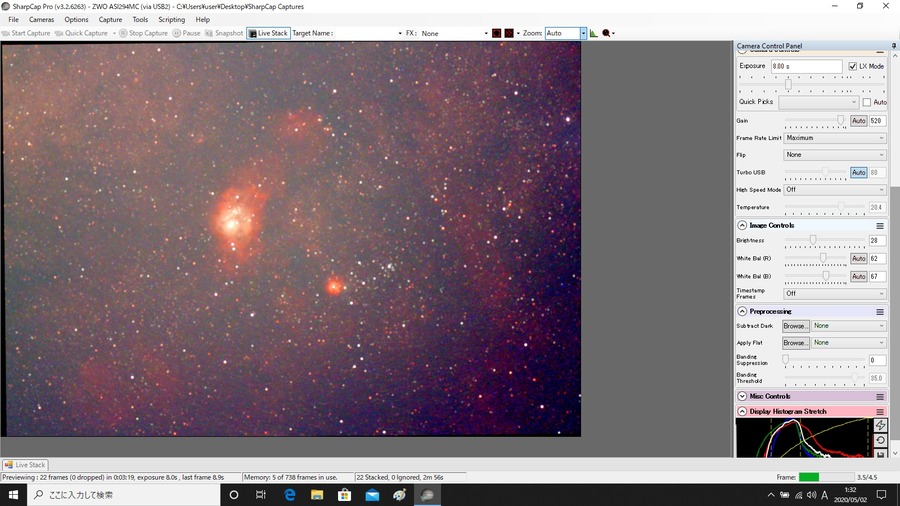
Task: Launch Microsoft Edge from taskbar
Action: pos(289,495)
